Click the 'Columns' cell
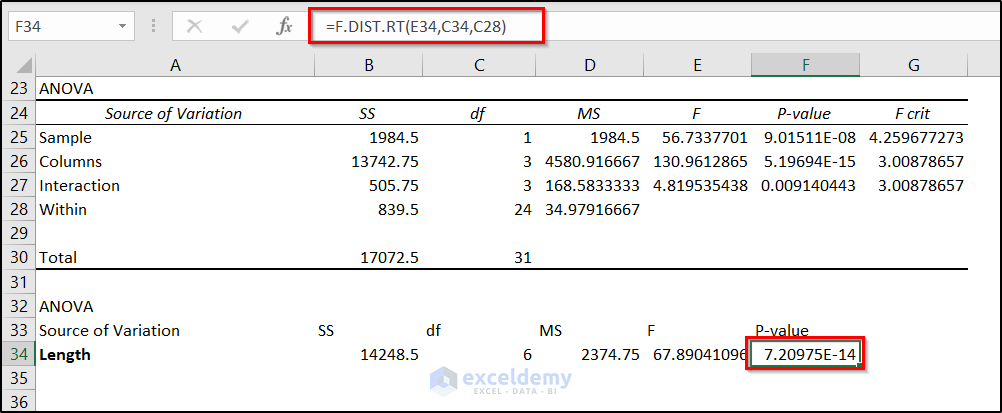 click(70, 162)
